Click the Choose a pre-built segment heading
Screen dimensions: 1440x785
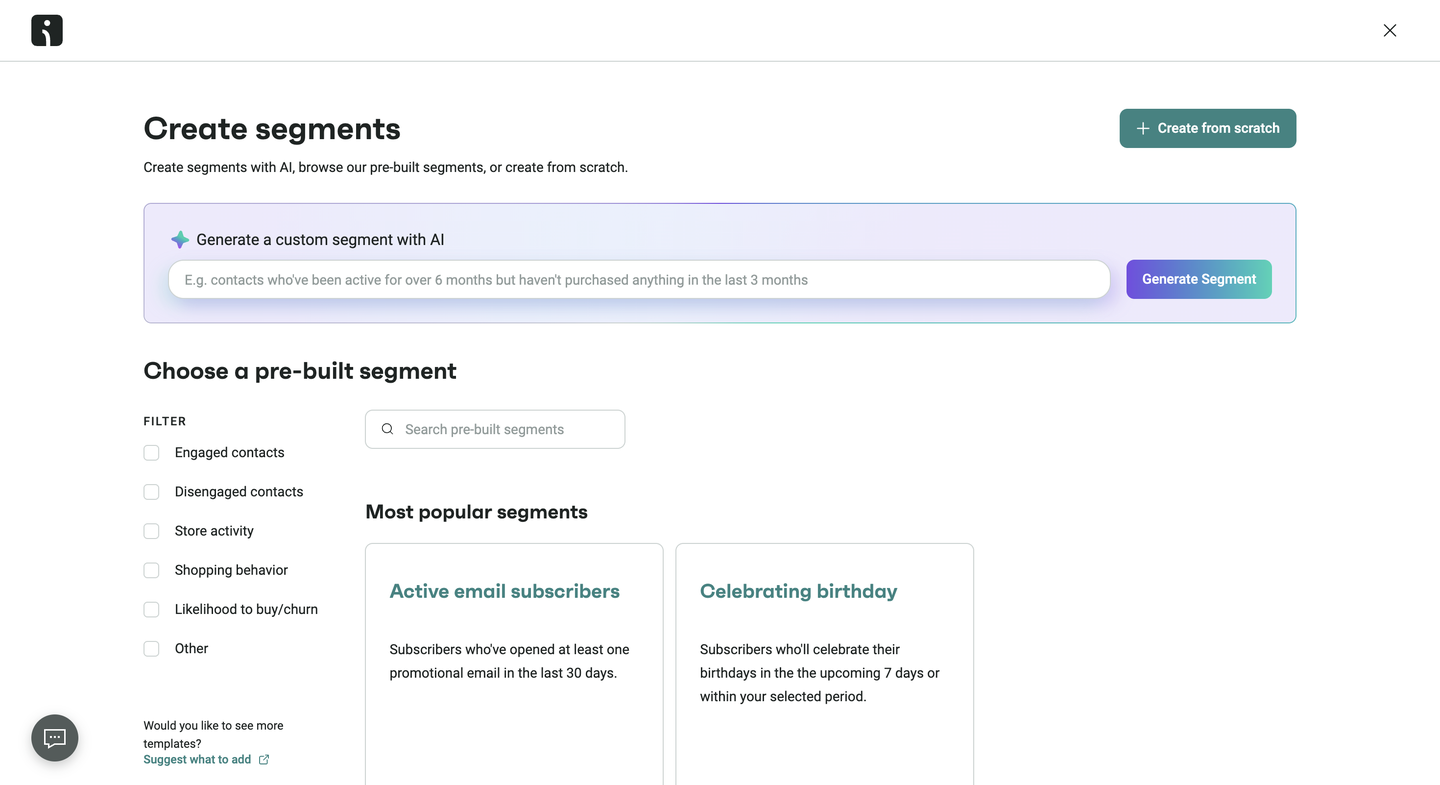click(300, 371)
